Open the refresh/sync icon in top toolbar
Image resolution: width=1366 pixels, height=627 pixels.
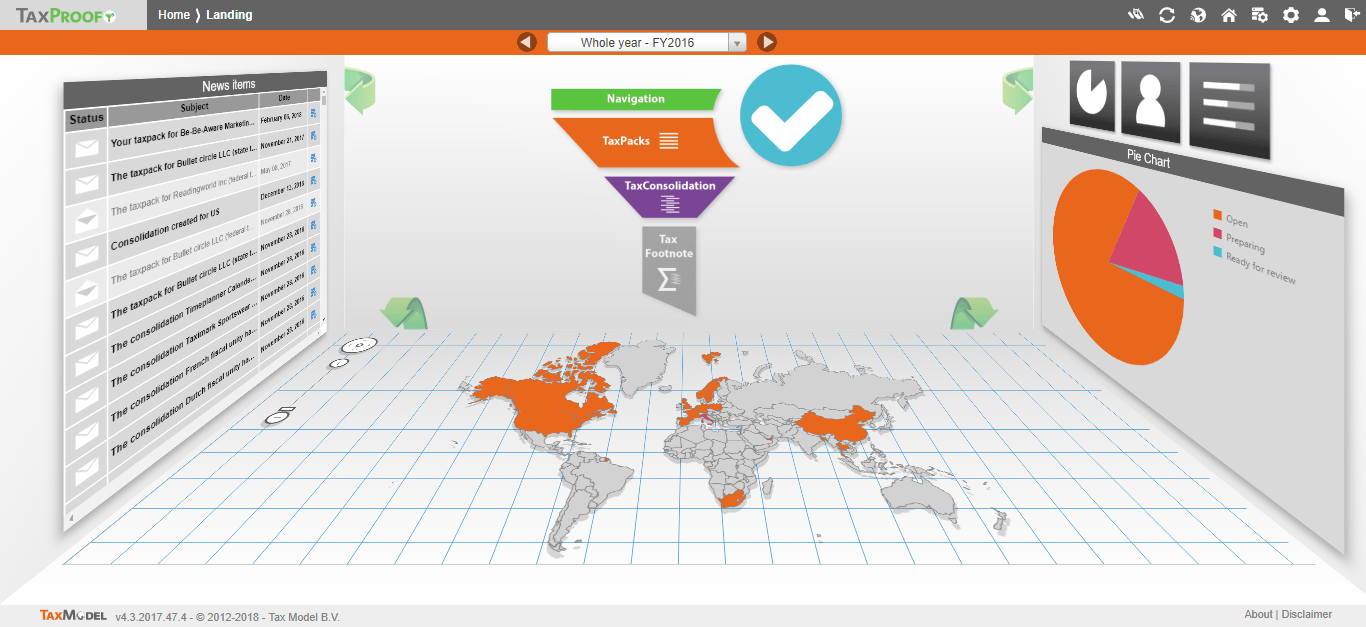(1167, 15)
